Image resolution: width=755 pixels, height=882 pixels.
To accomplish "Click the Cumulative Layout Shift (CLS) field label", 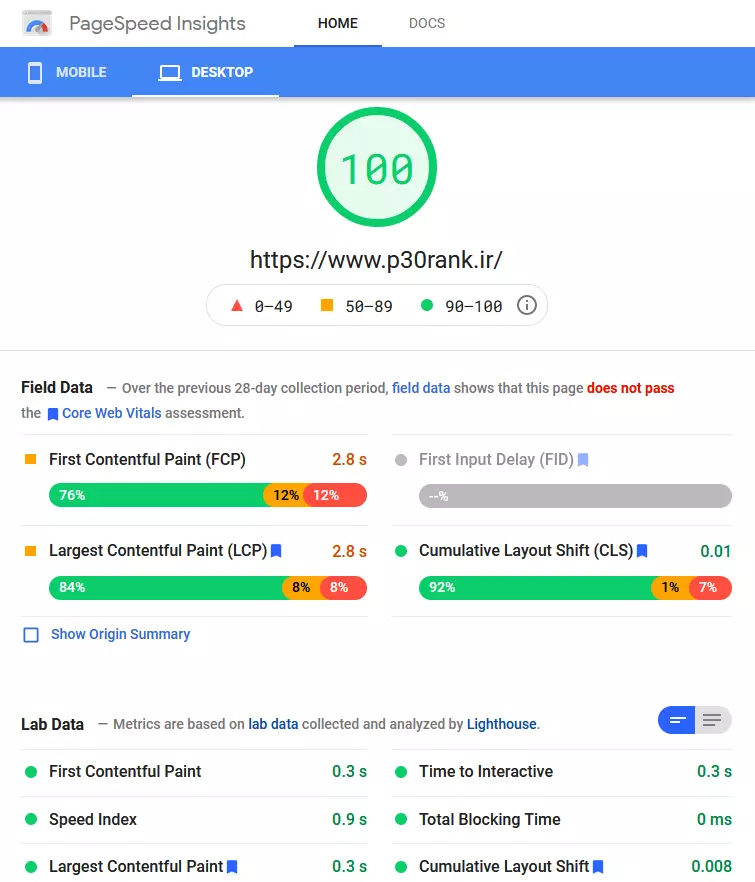I will (526, 551).
